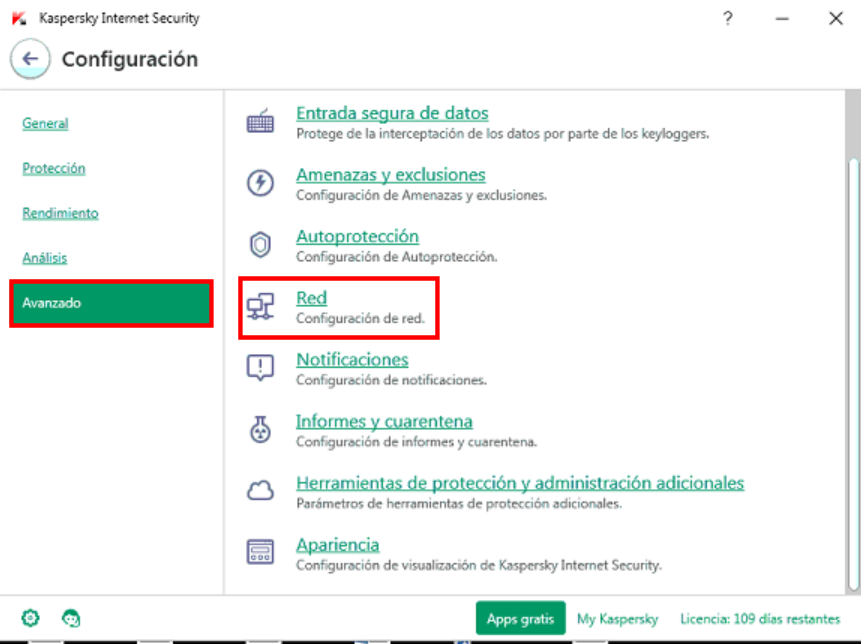The width and height of the screenshot is (861, 644).
Task: Click the description 'Configuración de notificaciones.'
Action: click(391, 380)
